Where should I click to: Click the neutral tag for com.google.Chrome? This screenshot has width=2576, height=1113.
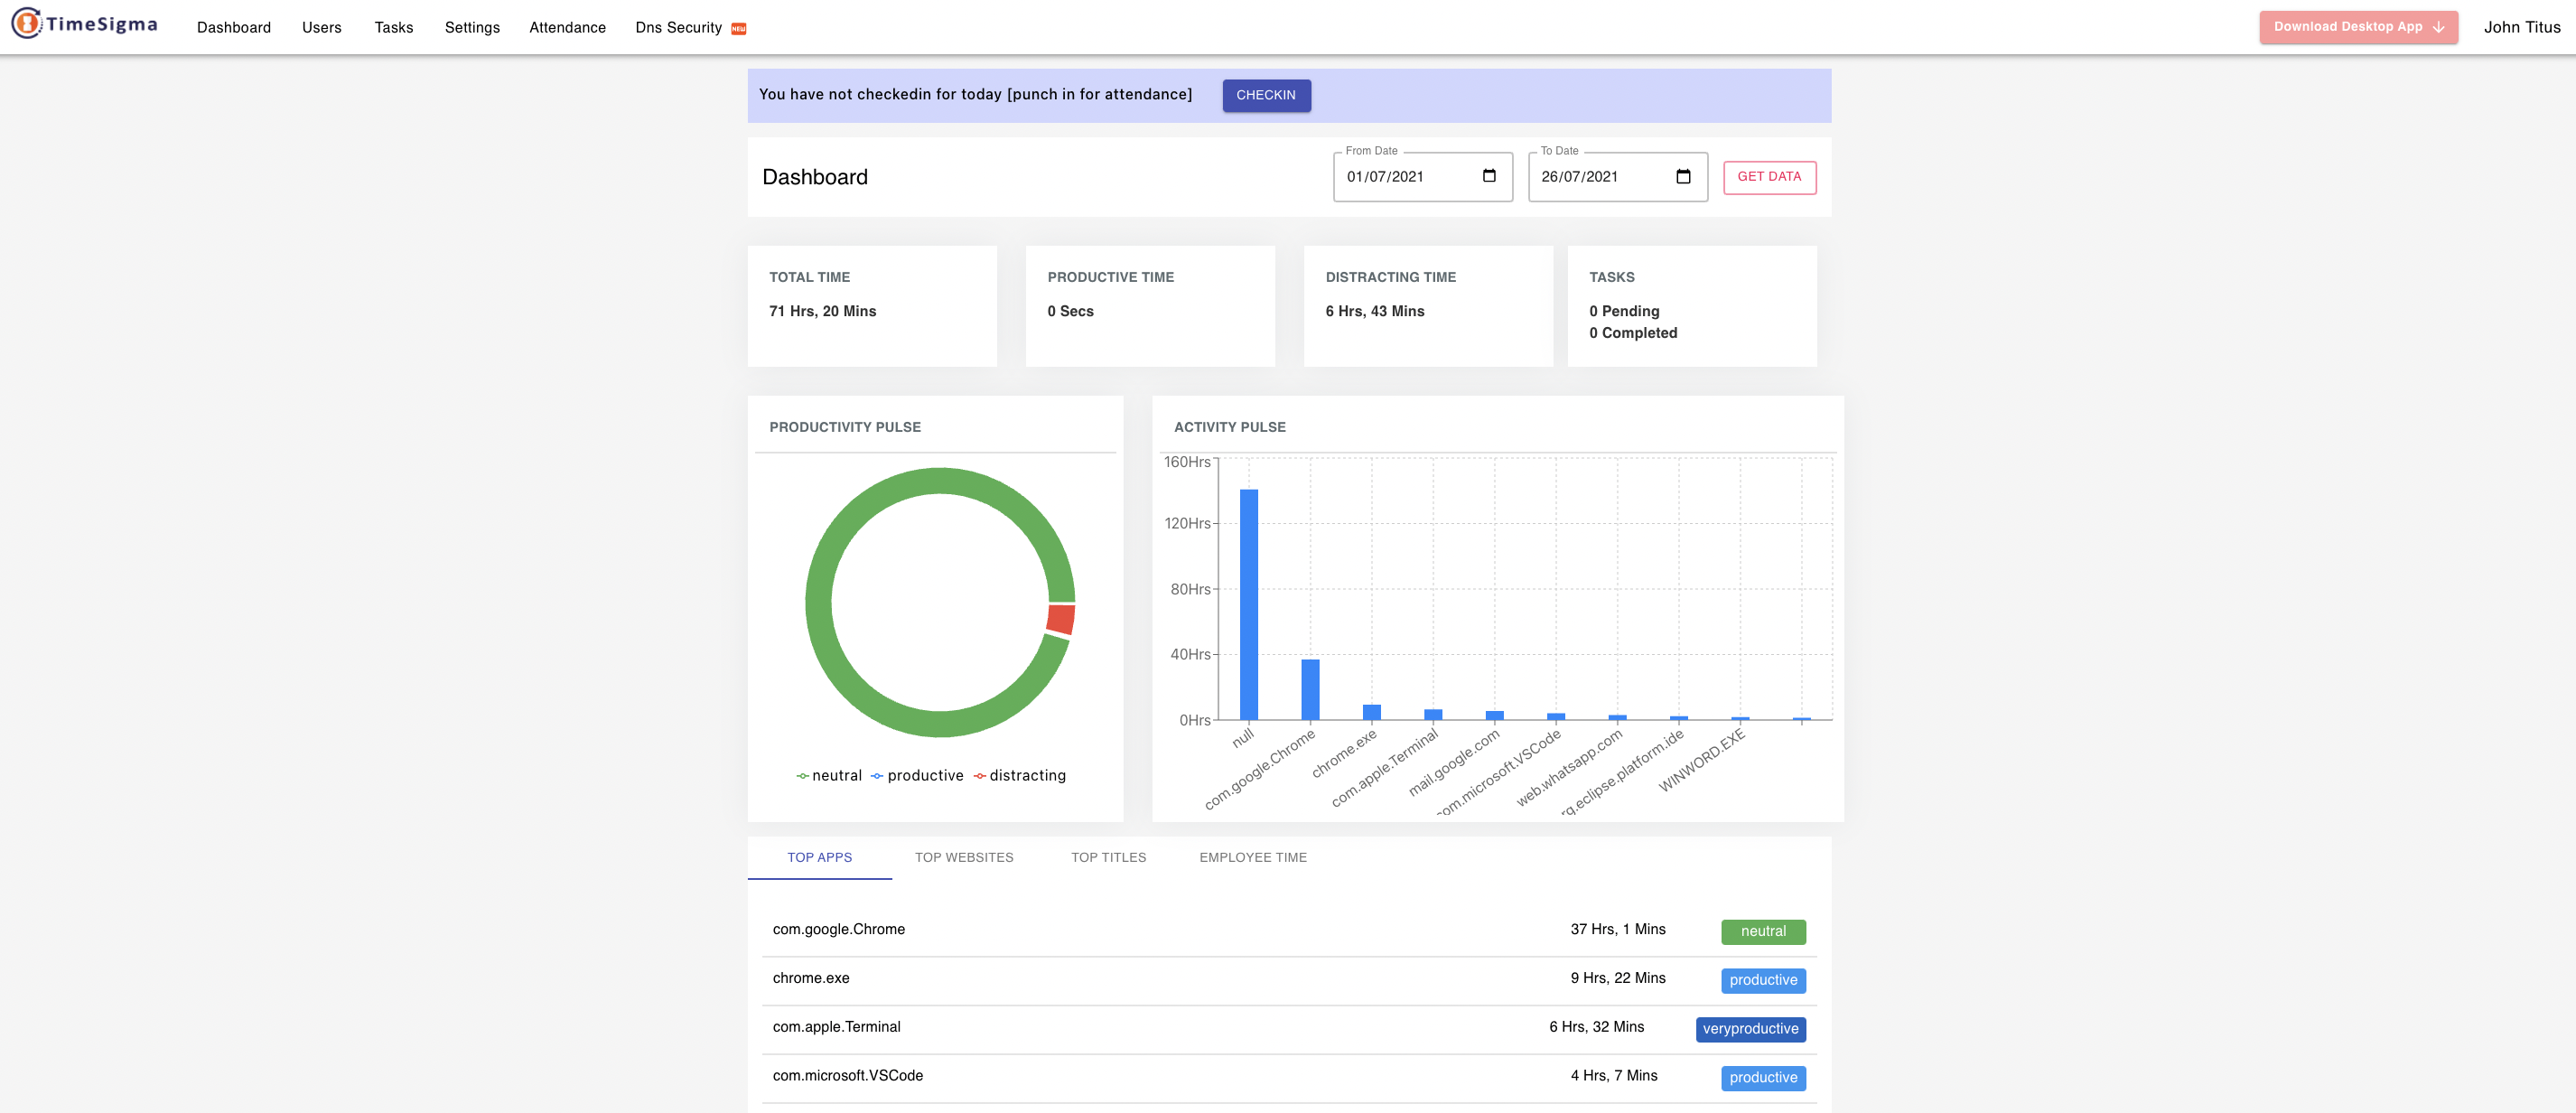click(x=1762, y=931)
